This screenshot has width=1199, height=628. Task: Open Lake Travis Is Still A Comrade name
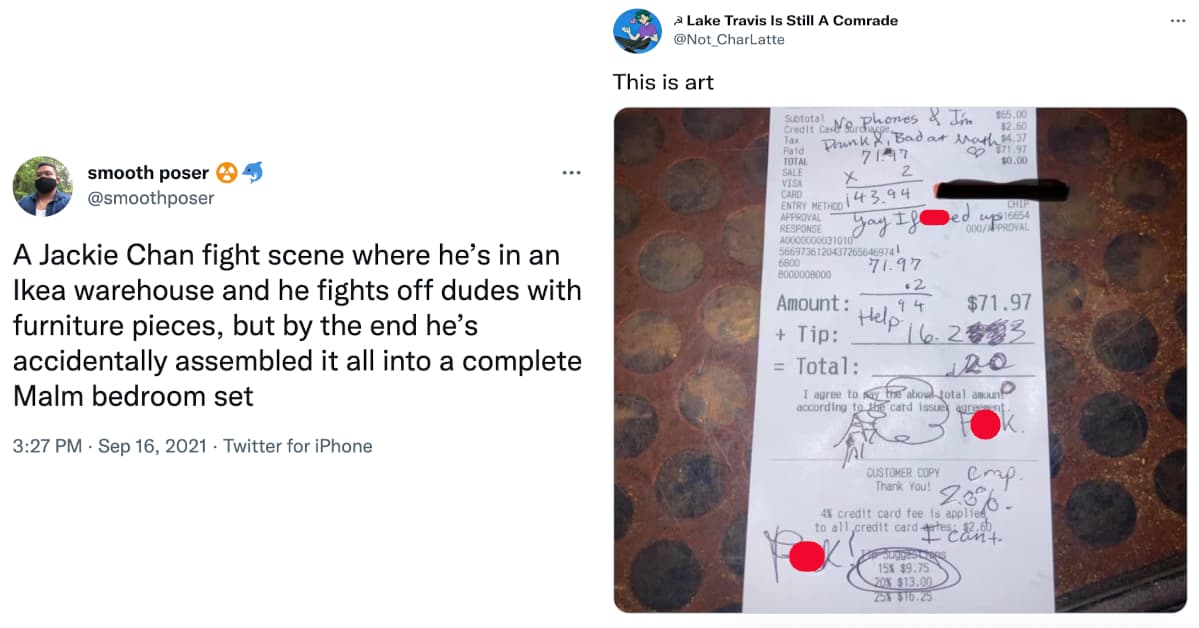(x=792, y=20)
